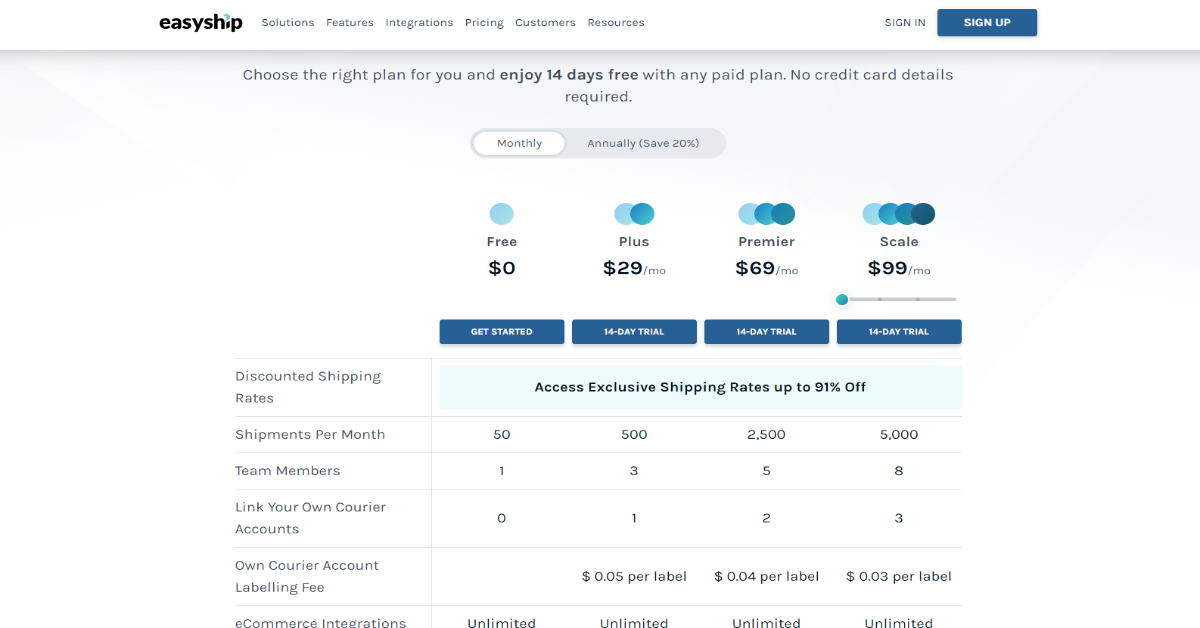Click the $ 0.03 per label fee
The height and width of the screenshot is (628, 1200).
899,576
